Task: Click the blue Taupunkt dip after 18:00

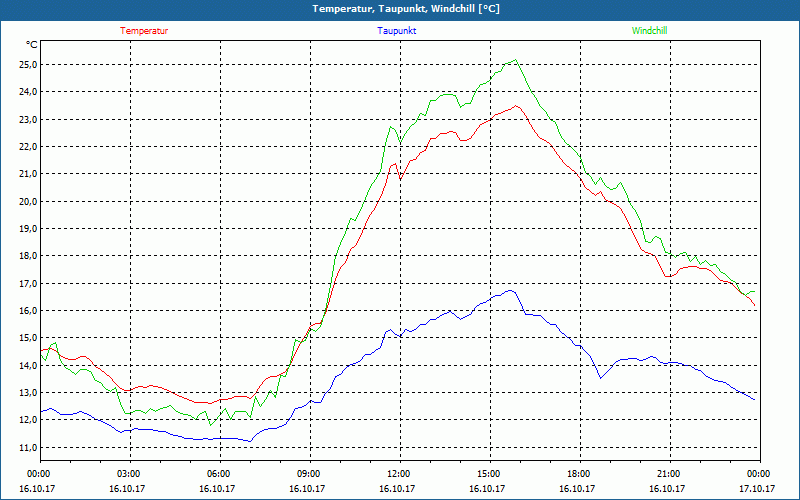Action: (601, 378)
